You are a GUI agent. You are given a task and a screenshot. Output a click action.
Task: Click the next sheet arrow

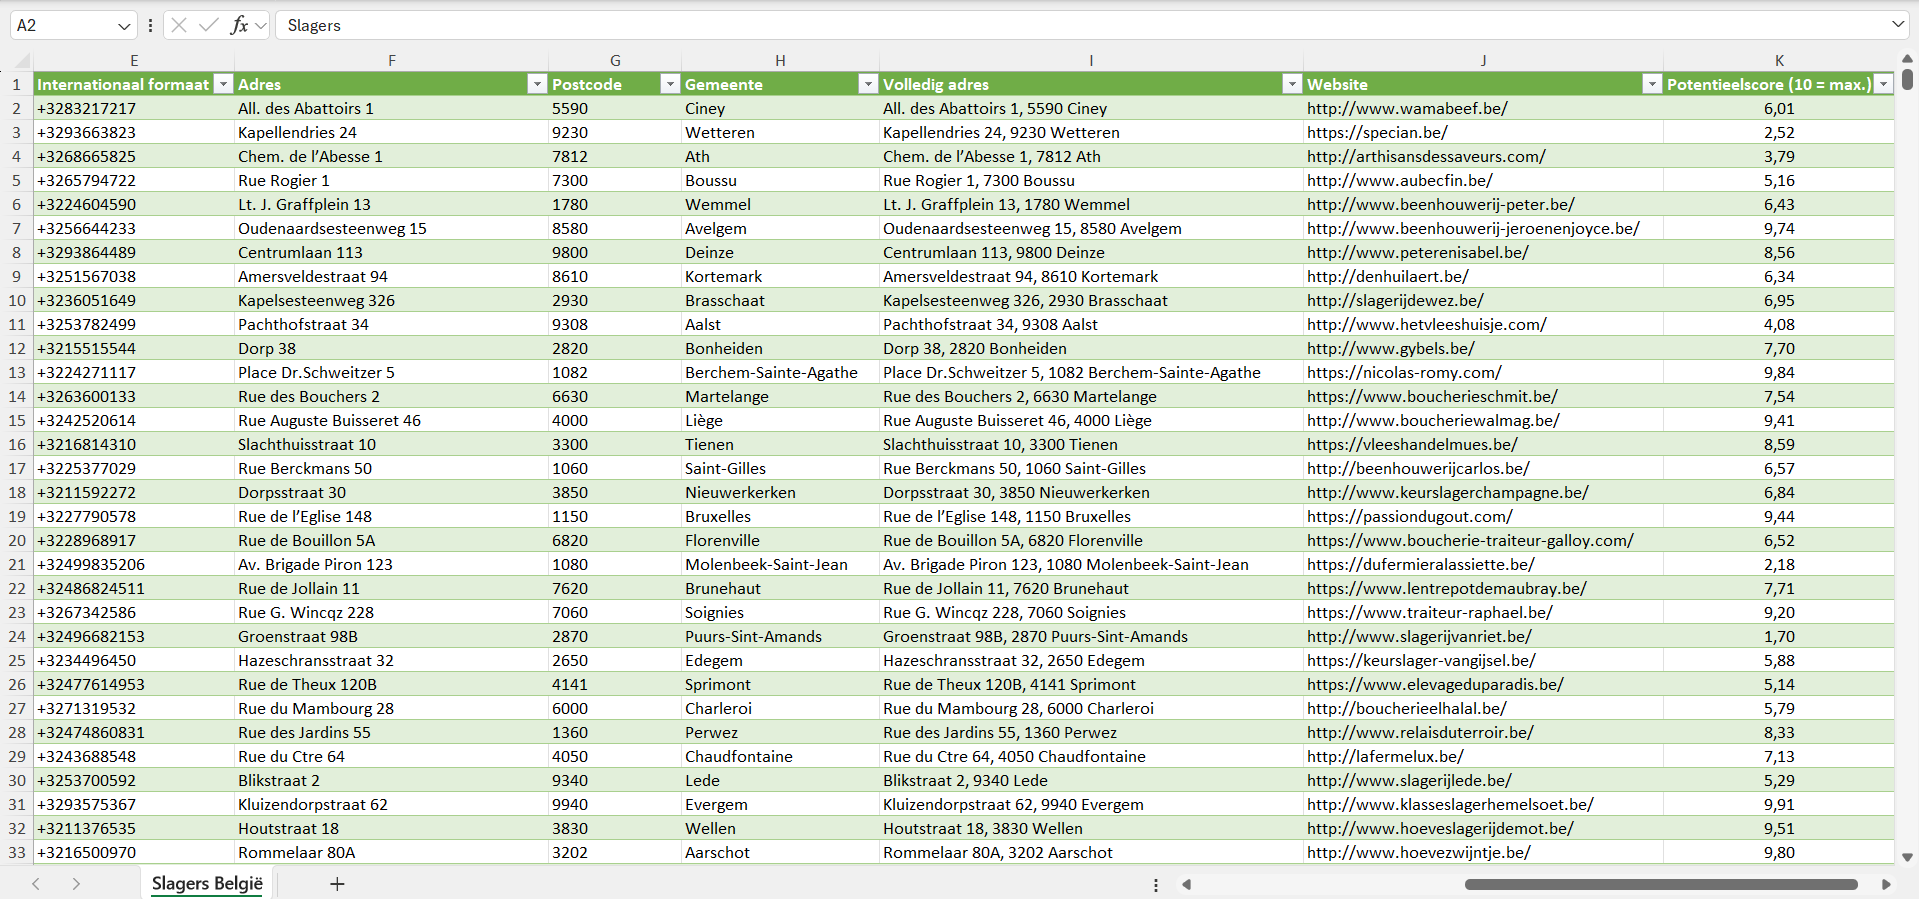[76, 884]
